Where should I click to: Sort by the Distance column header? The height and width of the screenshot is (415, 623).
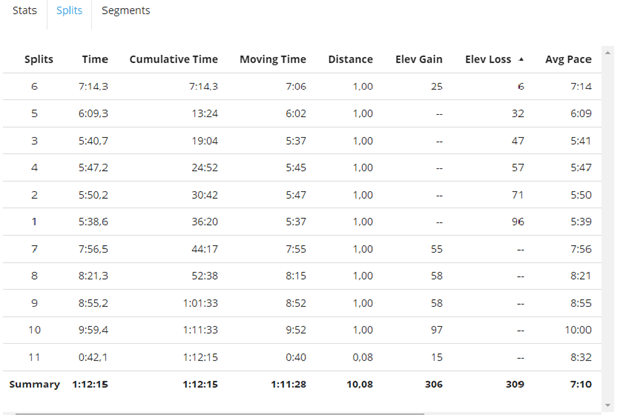(x=350, y=60)
